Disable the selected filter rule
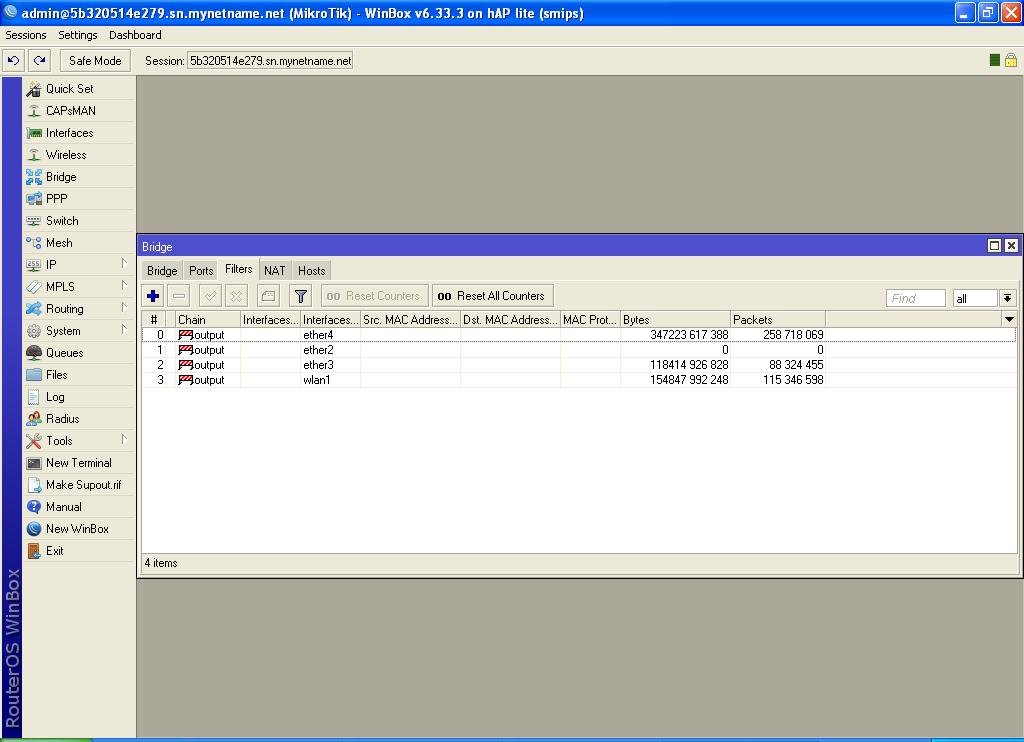Image resolution: width=1024 pixels, height=742 pixels. coord(236,296)
